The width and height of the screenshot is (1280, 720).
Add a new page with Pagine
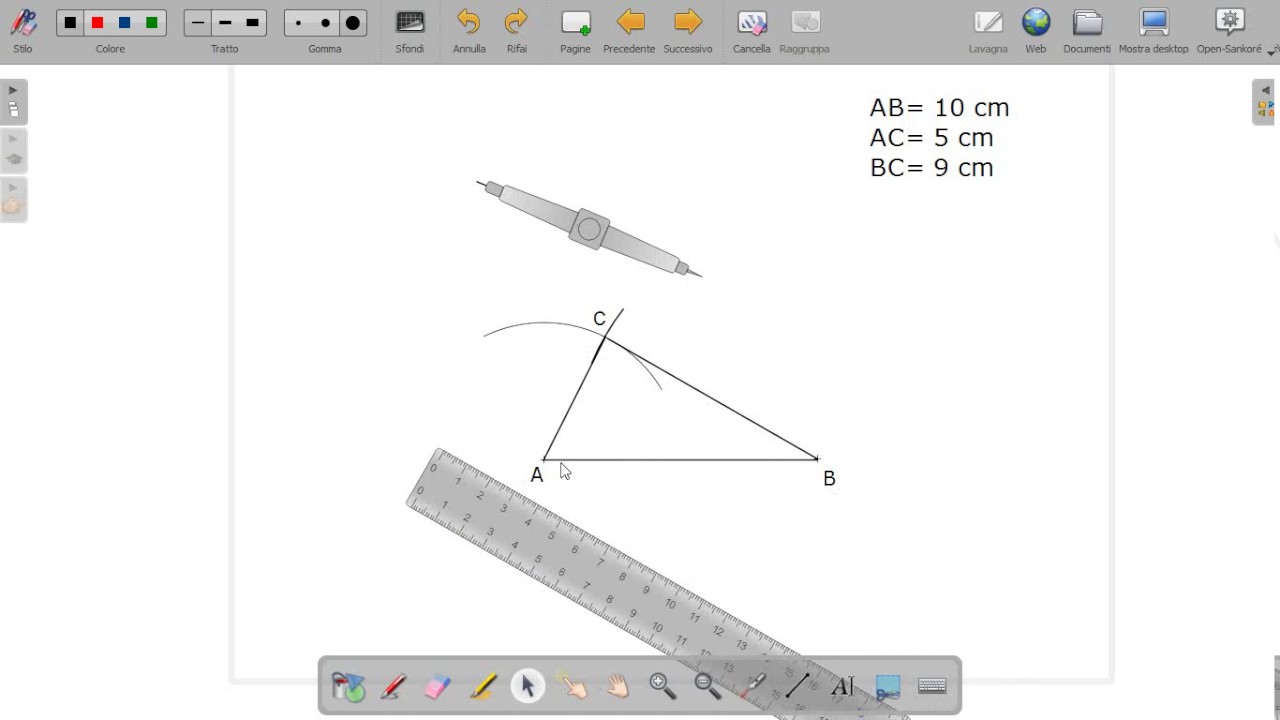click(x=575, y=31)
